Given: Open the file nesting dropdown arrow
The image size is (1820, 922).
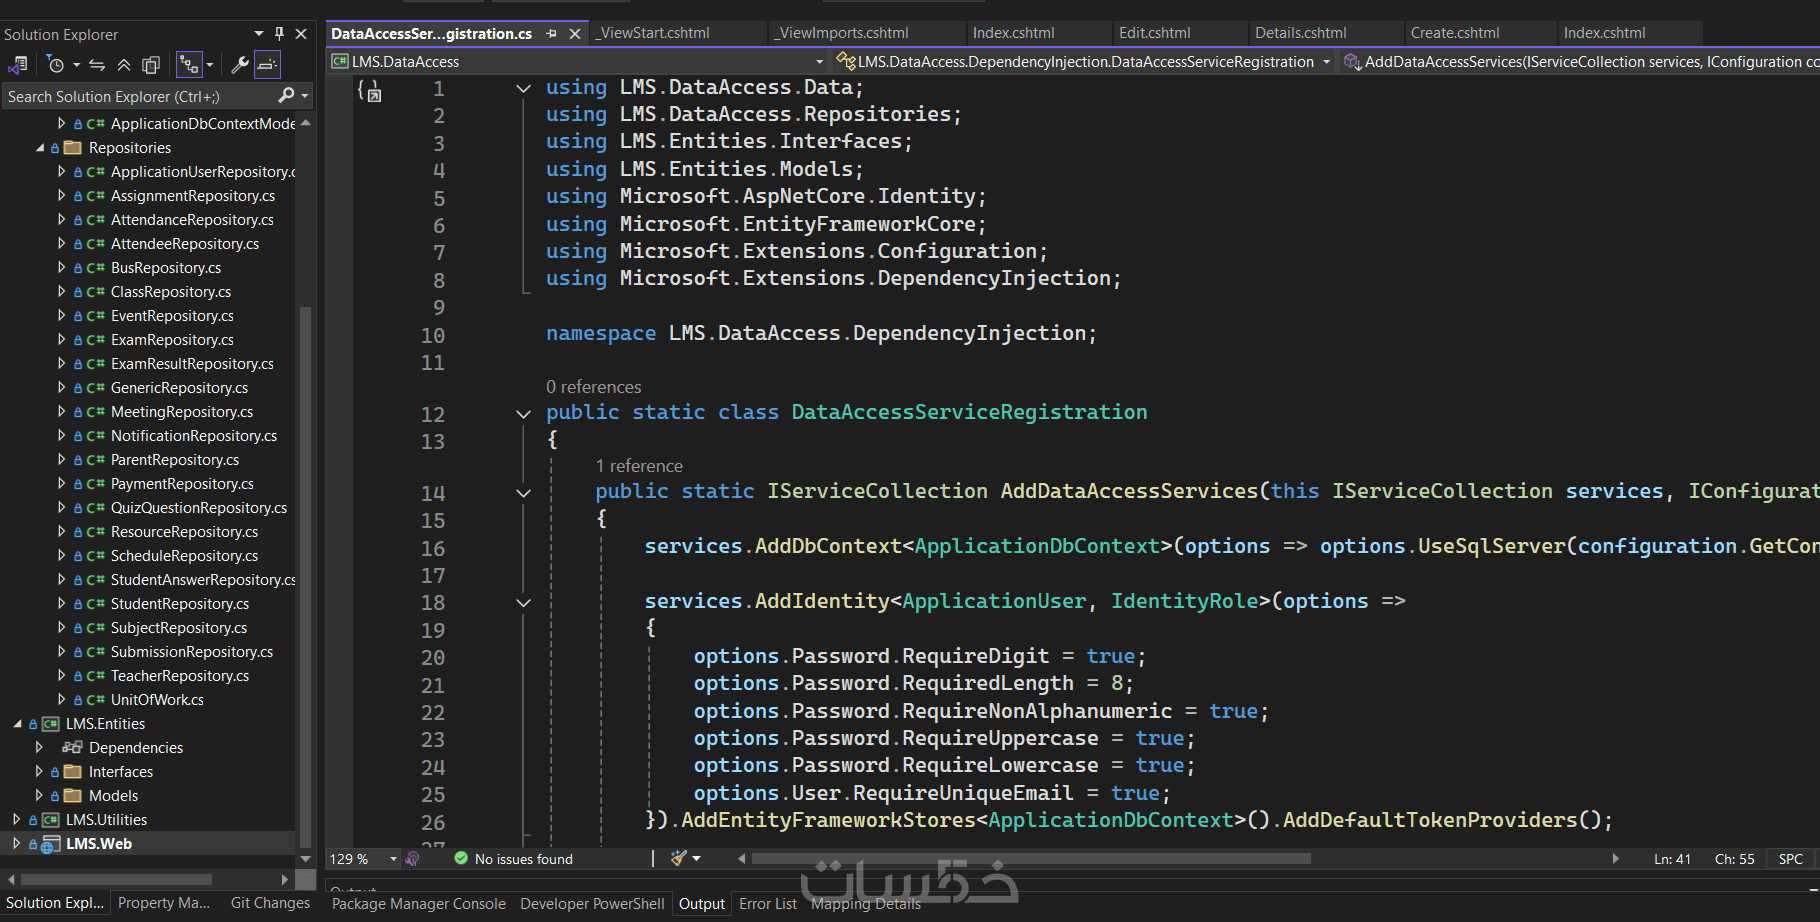Looking at the screenshot, I should 209,65.
